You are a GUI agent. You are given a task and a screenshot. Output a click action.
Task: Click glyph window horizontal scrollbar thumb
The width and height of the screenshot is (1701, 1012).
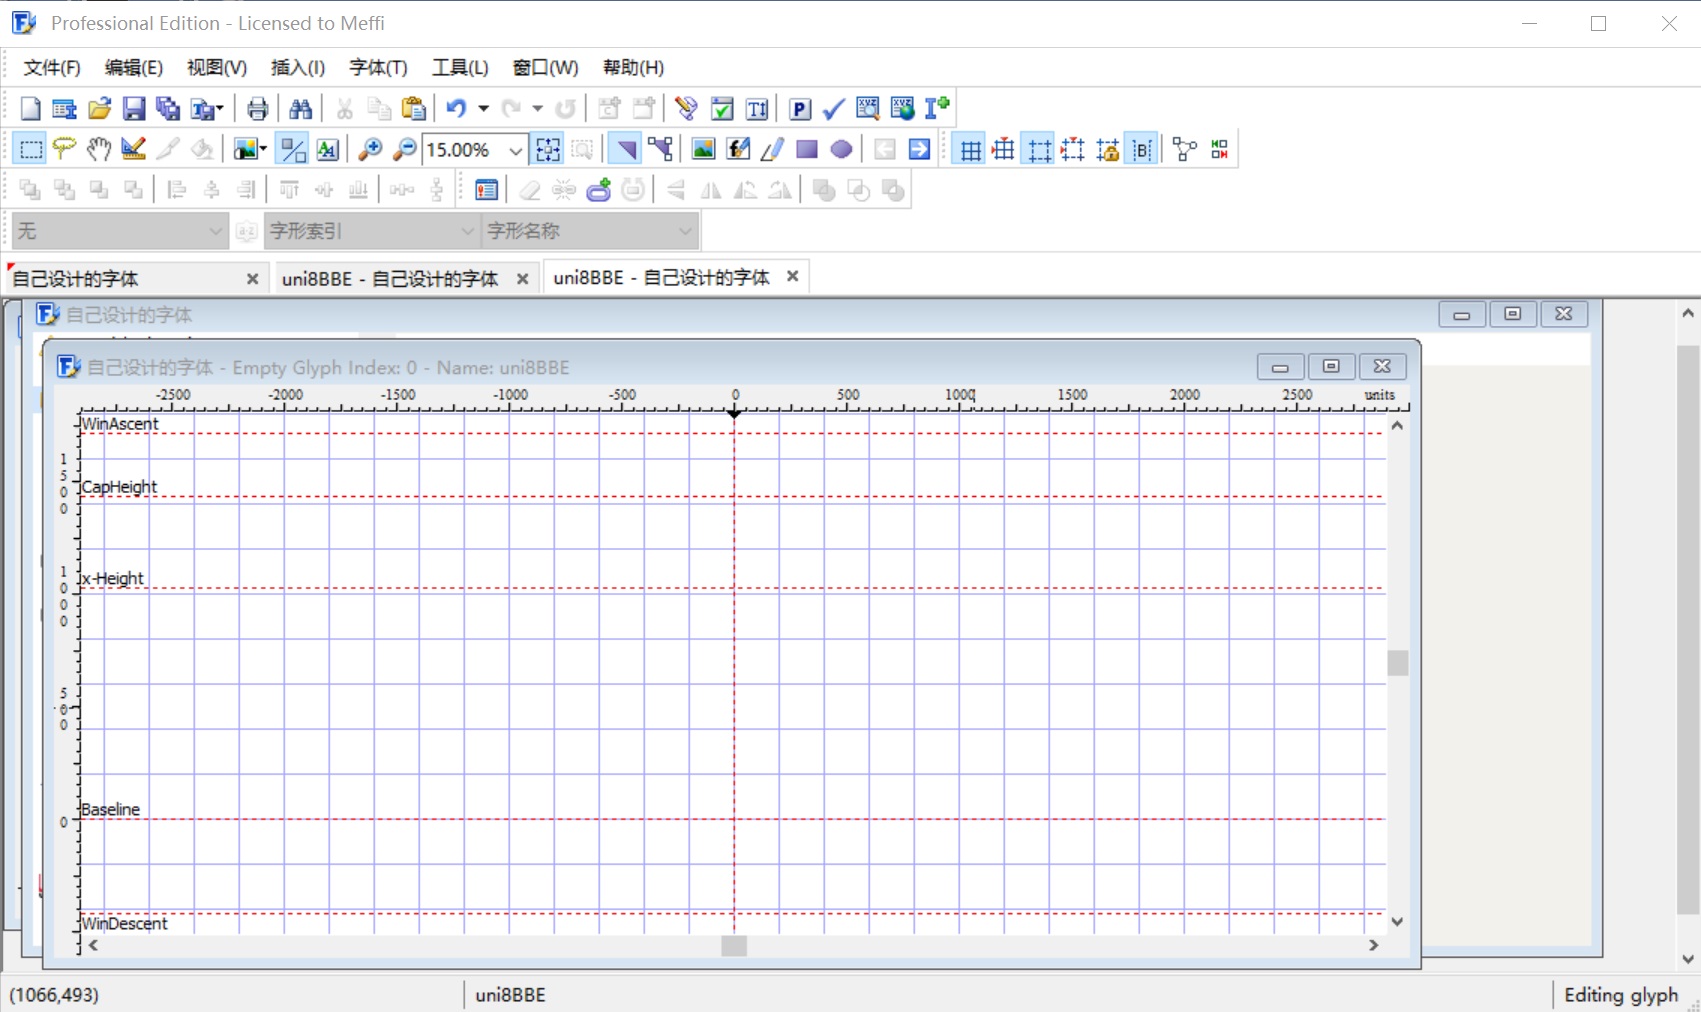click(734, 945)
